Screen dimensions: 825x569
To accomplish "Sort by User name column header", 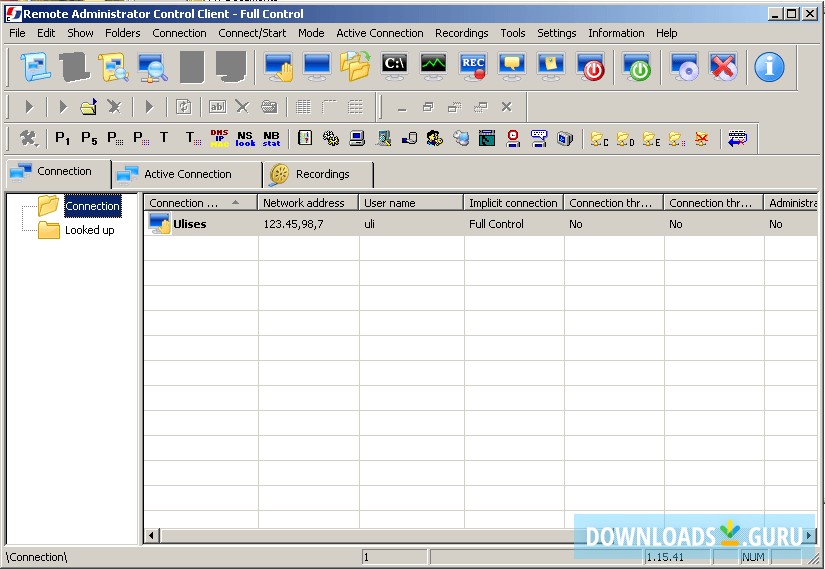I will [x=411, y=203].
